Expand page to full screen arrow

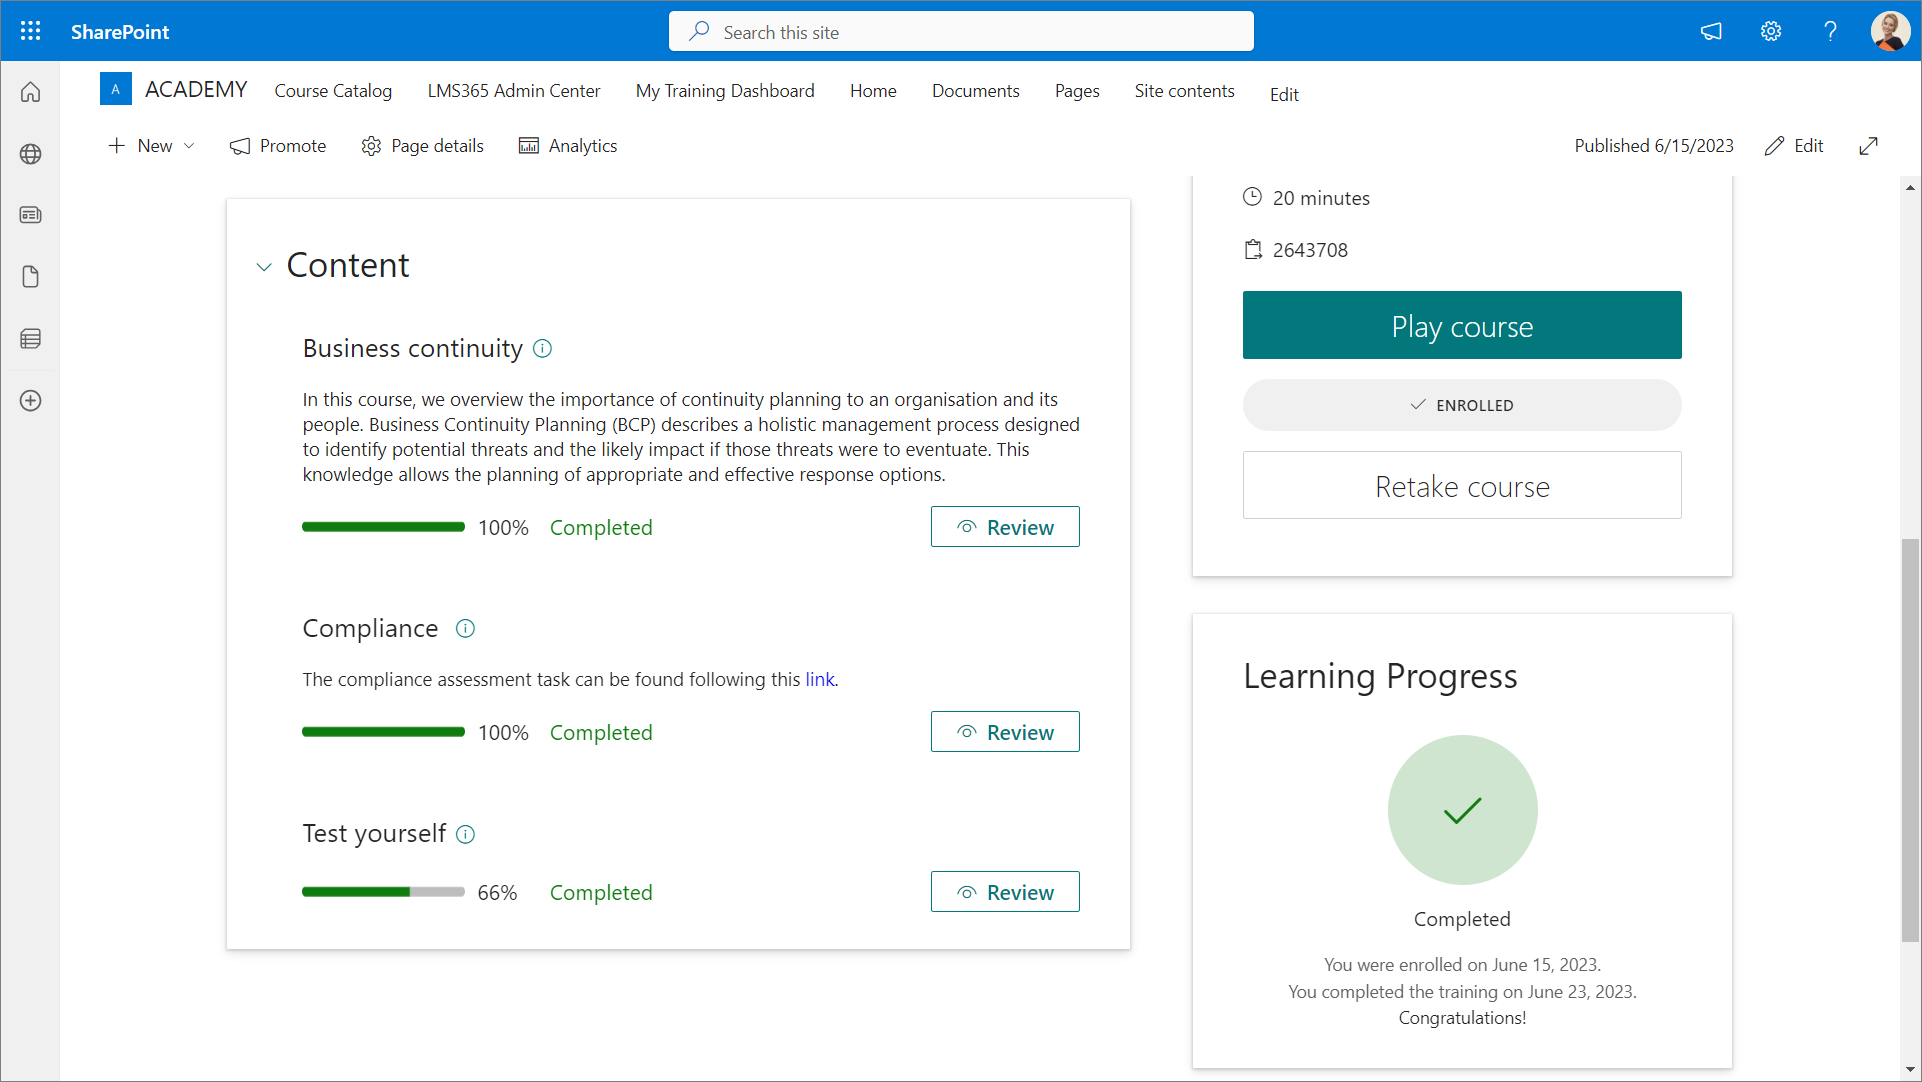click(x=1868, y=146)
